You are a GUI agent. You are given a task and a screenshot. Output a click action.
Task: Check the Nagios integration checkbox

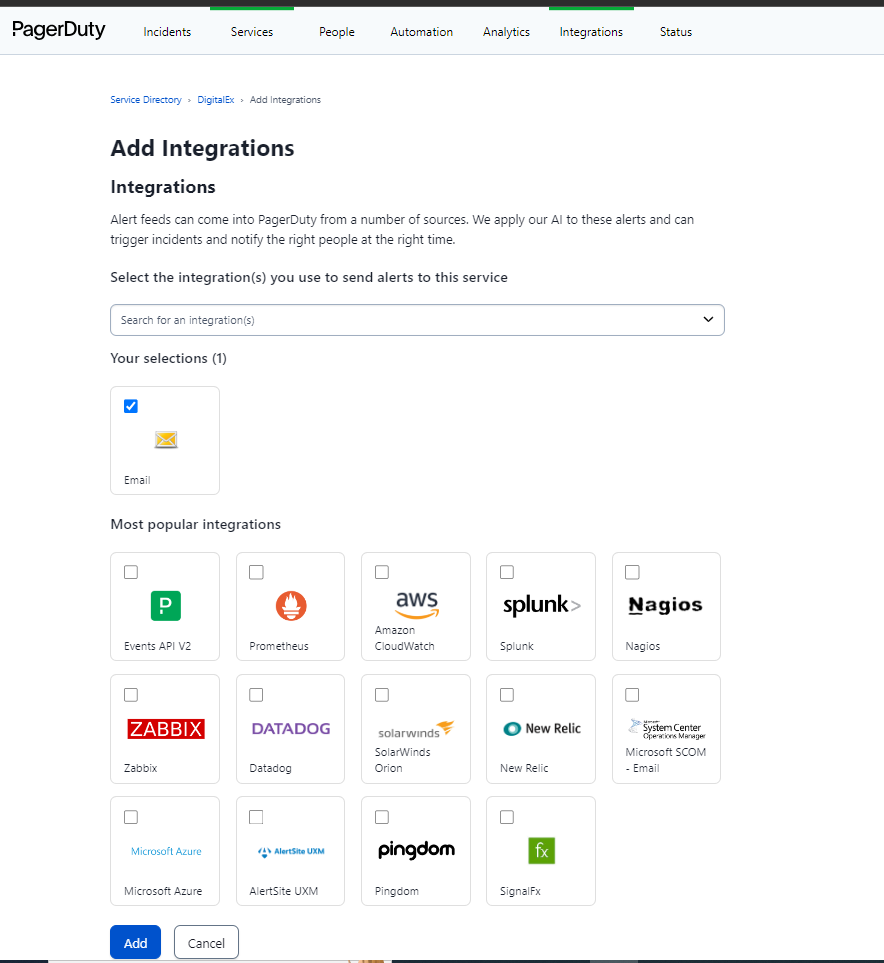click(632, 572)
